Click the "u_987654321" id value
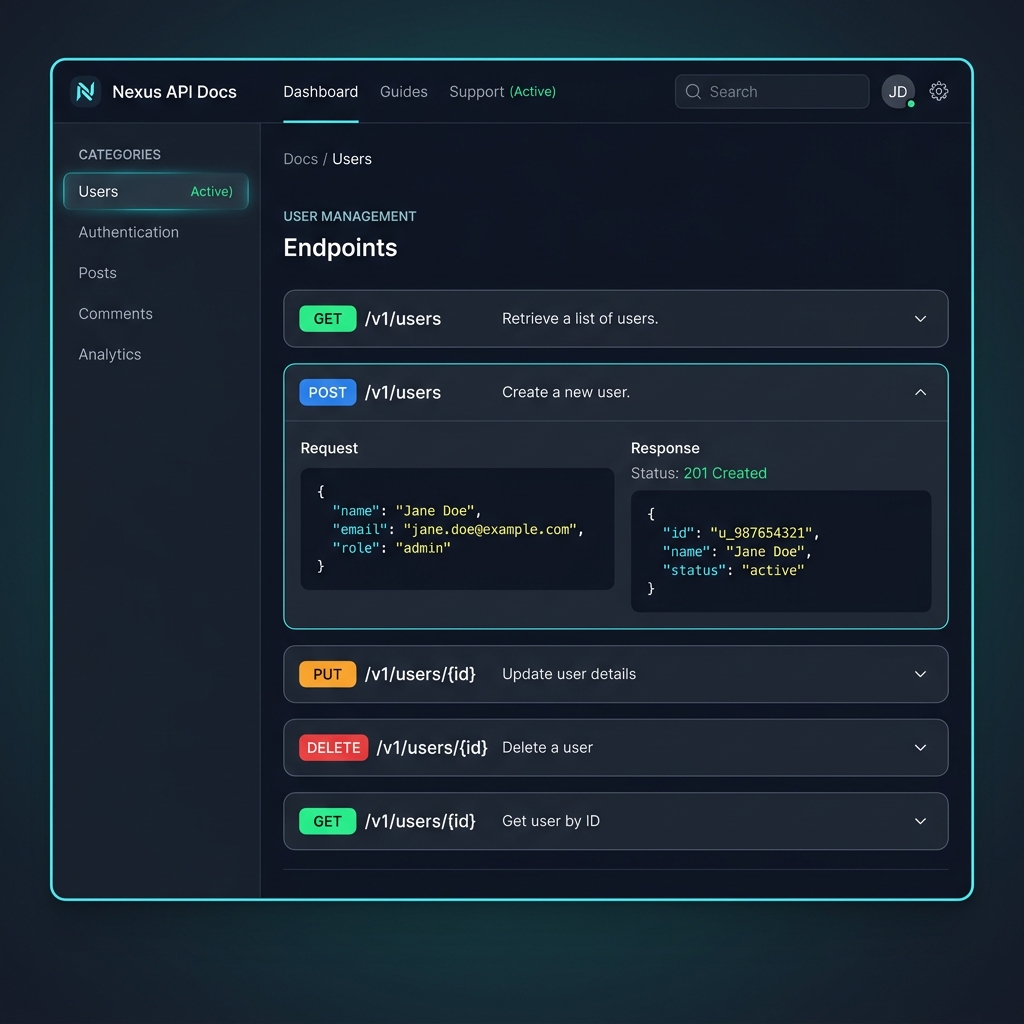This screenshot has width=1024, height=1024. [x=761, y=533]
